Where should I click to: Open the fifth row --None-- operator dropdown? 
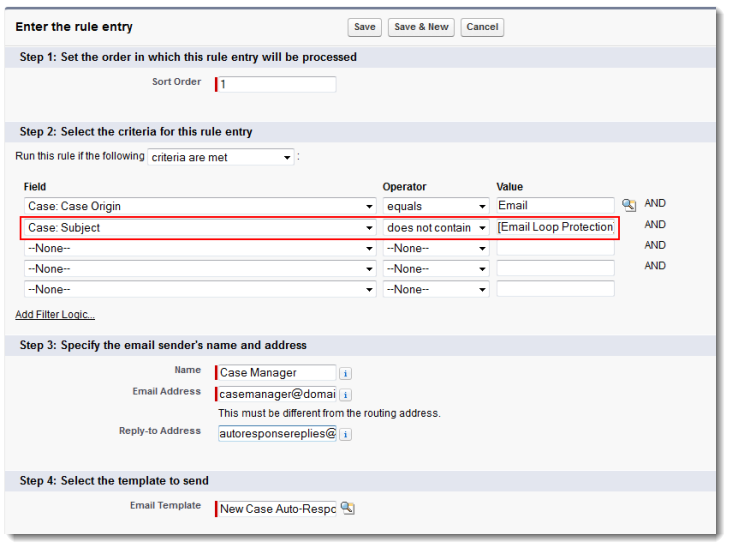pos(436,289)
